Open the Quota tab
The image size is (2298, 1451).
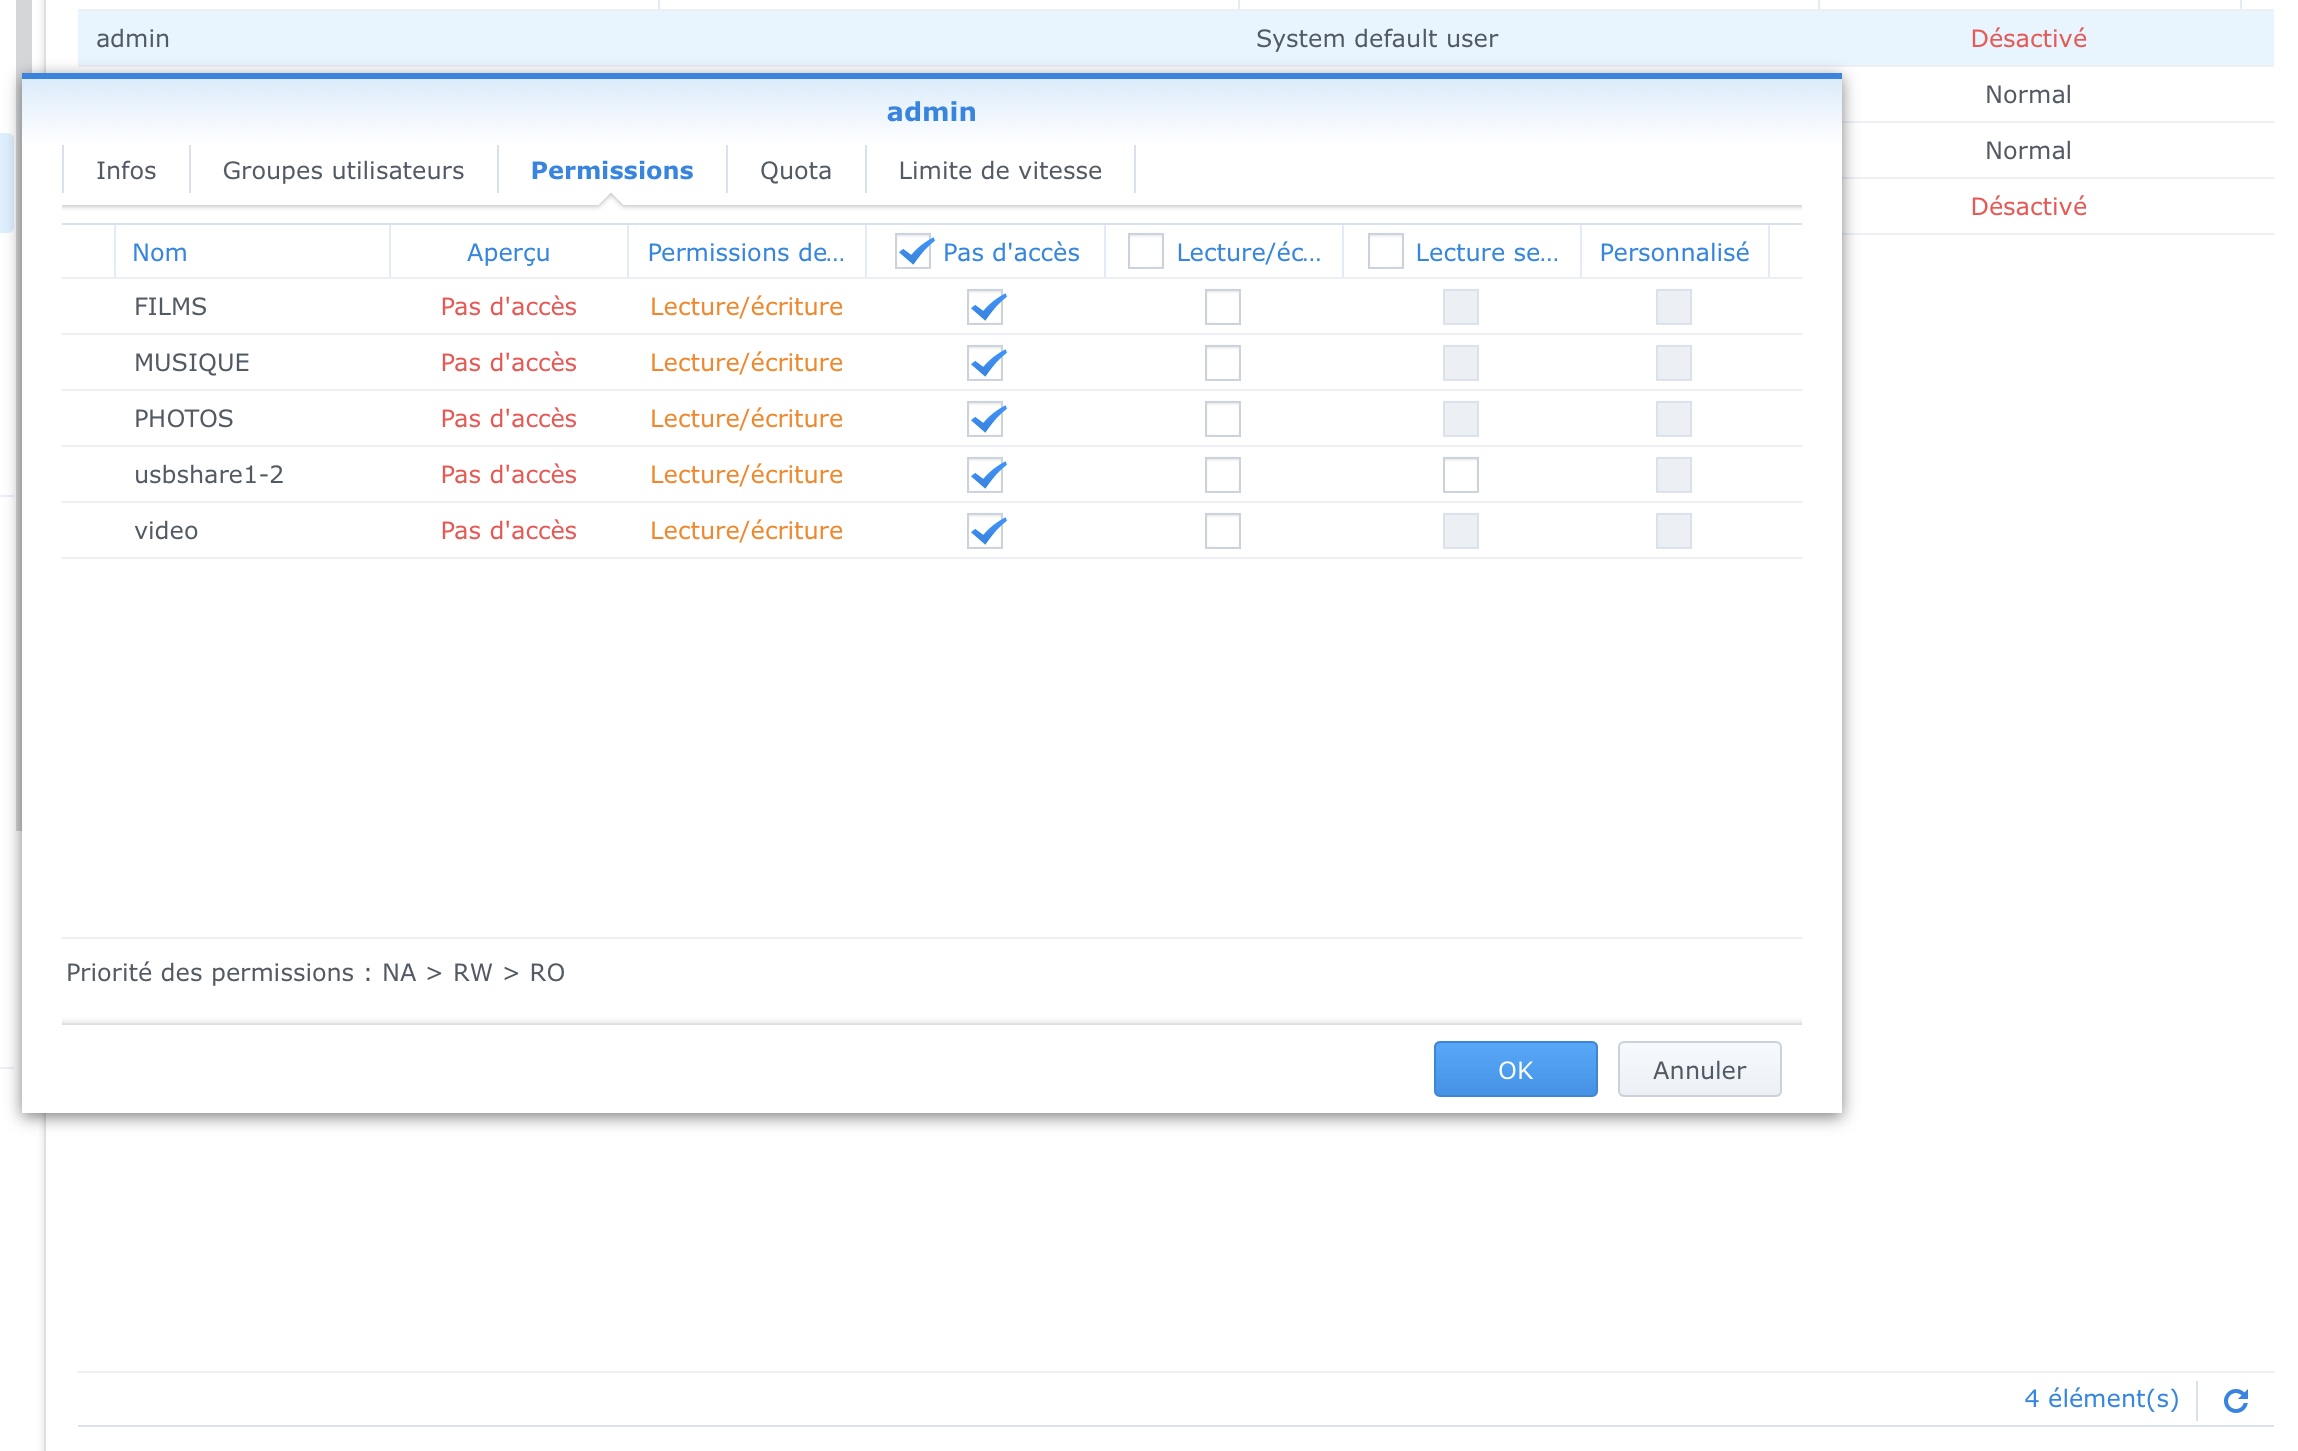point(795,171)
